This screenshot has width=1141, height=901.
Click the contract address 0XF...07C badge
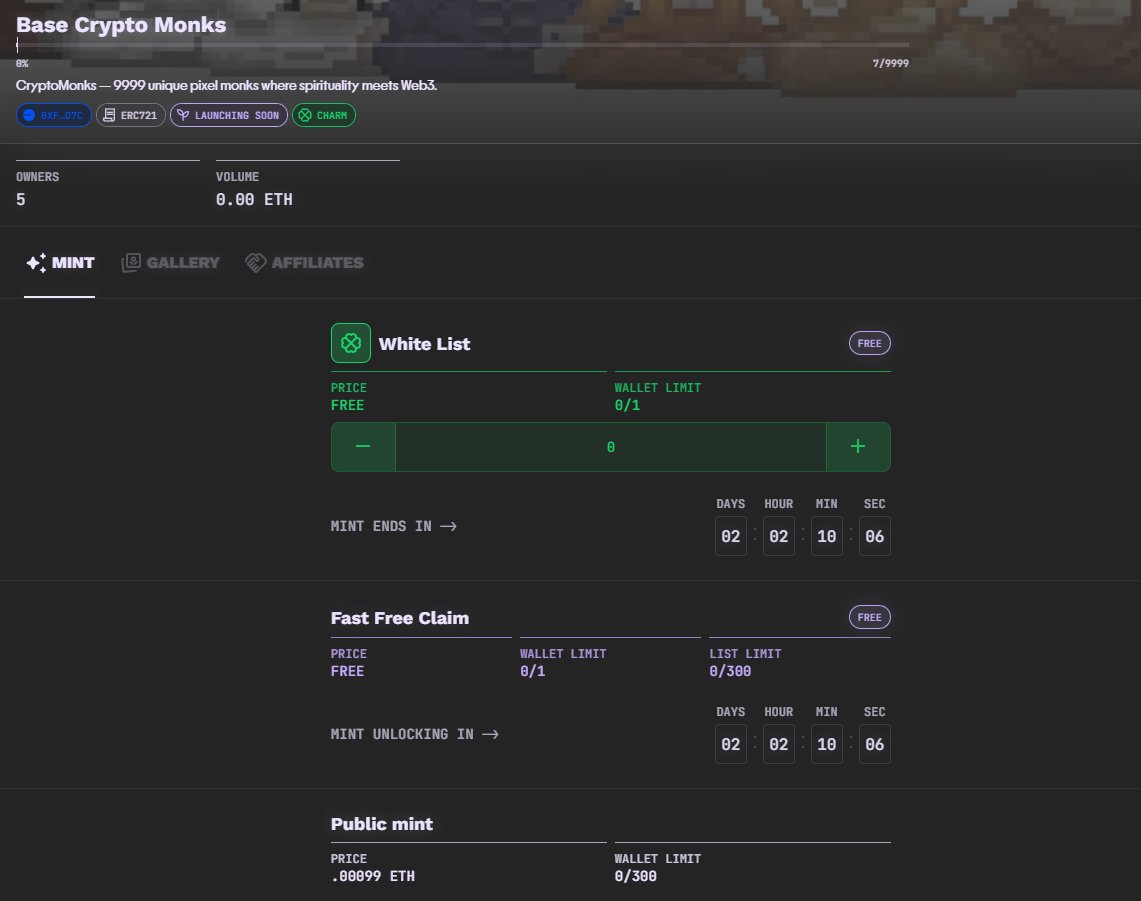point(54,115)
